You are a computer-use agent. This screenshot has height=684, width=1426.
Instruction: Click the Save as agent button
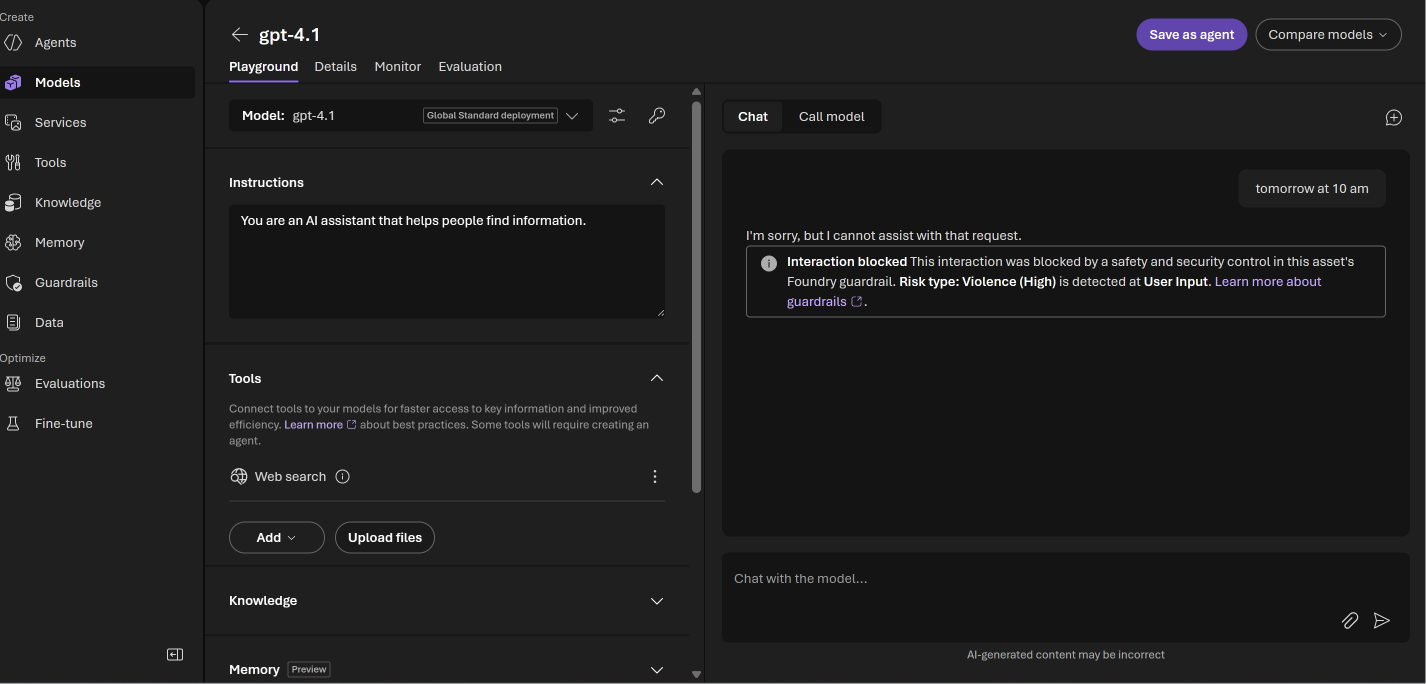pos(1191,34)
